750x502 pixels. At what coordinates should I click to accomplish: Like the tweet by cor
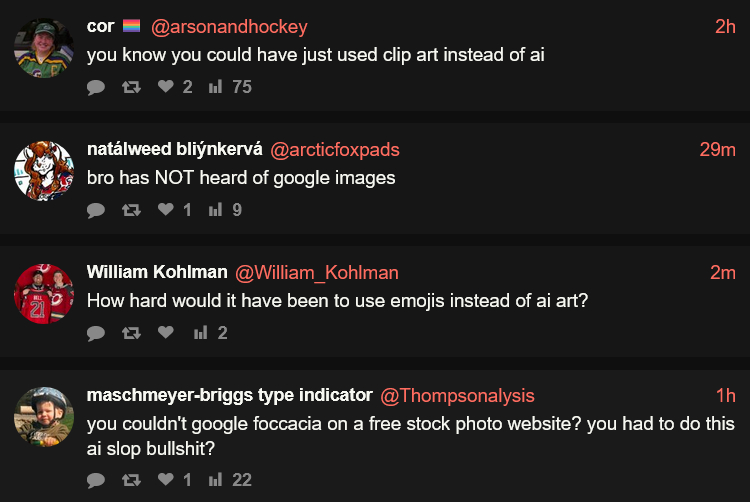click(x=165, y=87)
